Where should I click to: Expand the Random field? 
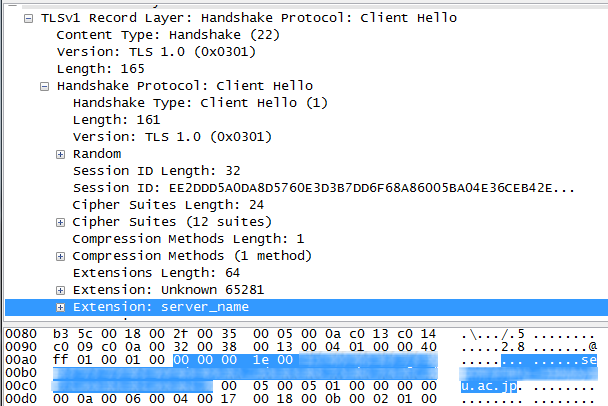(60, 154)
